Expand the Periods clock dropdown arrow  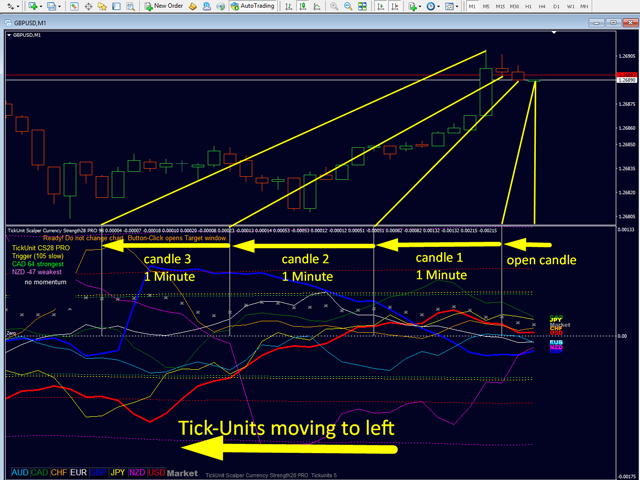(438, 7)
